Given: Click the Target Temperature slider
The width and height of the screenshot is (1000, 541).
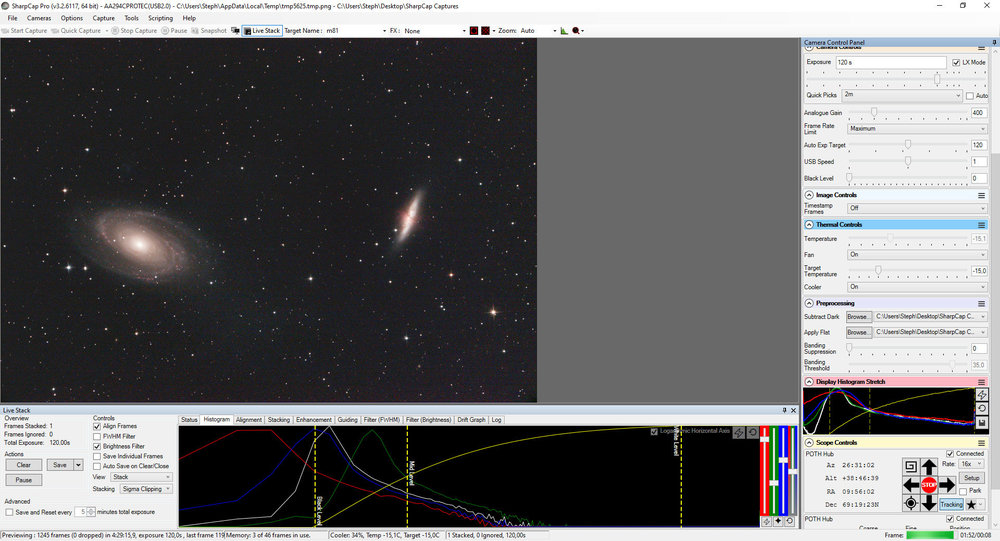Looking at the screenshot, I should 908,271.
